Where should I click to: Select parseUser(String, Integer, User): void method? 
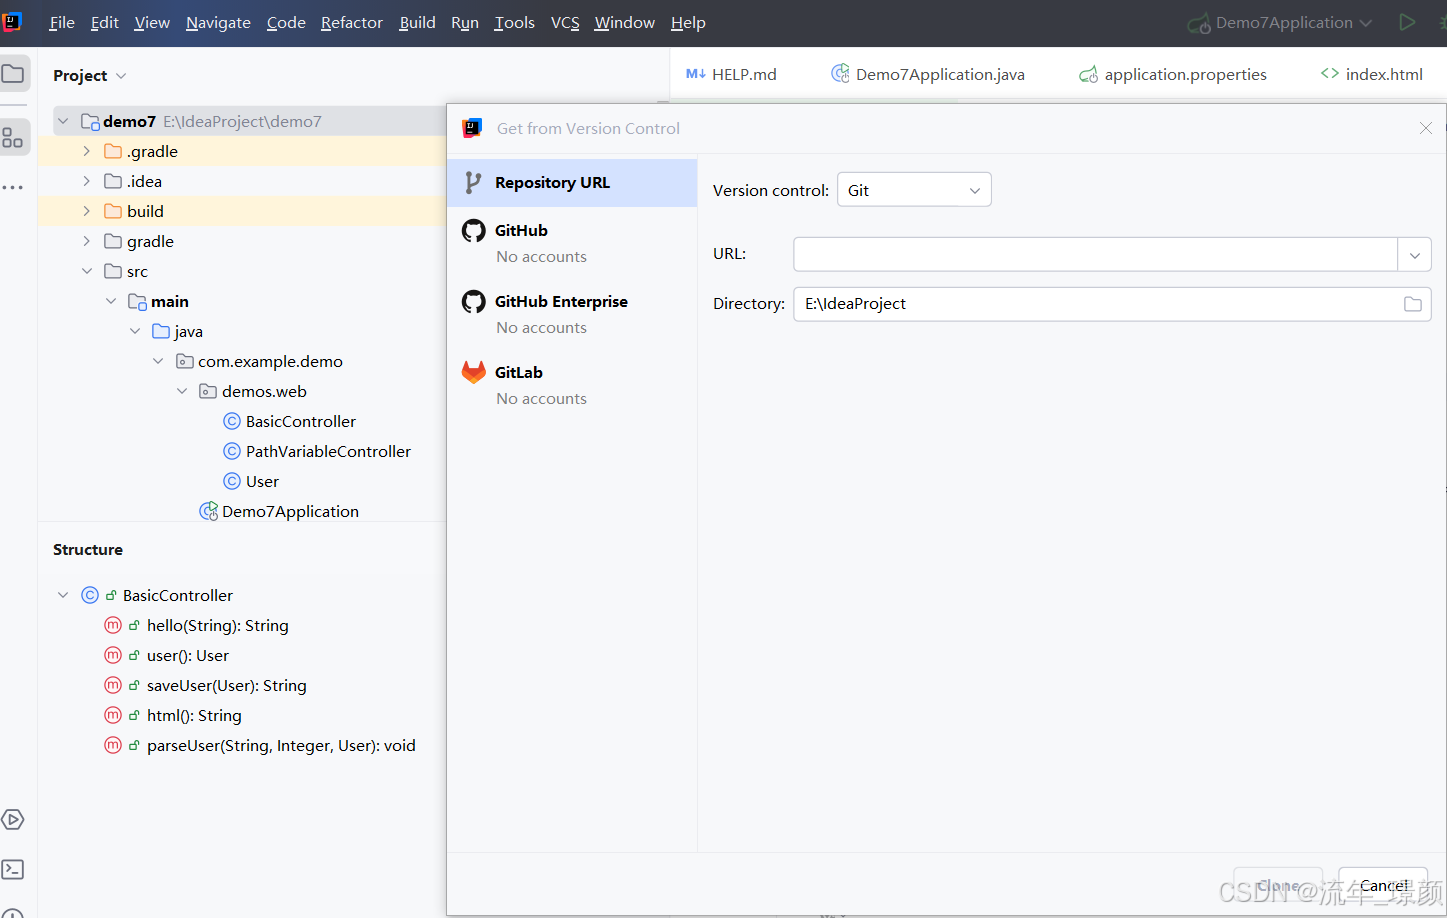point(281,745)
